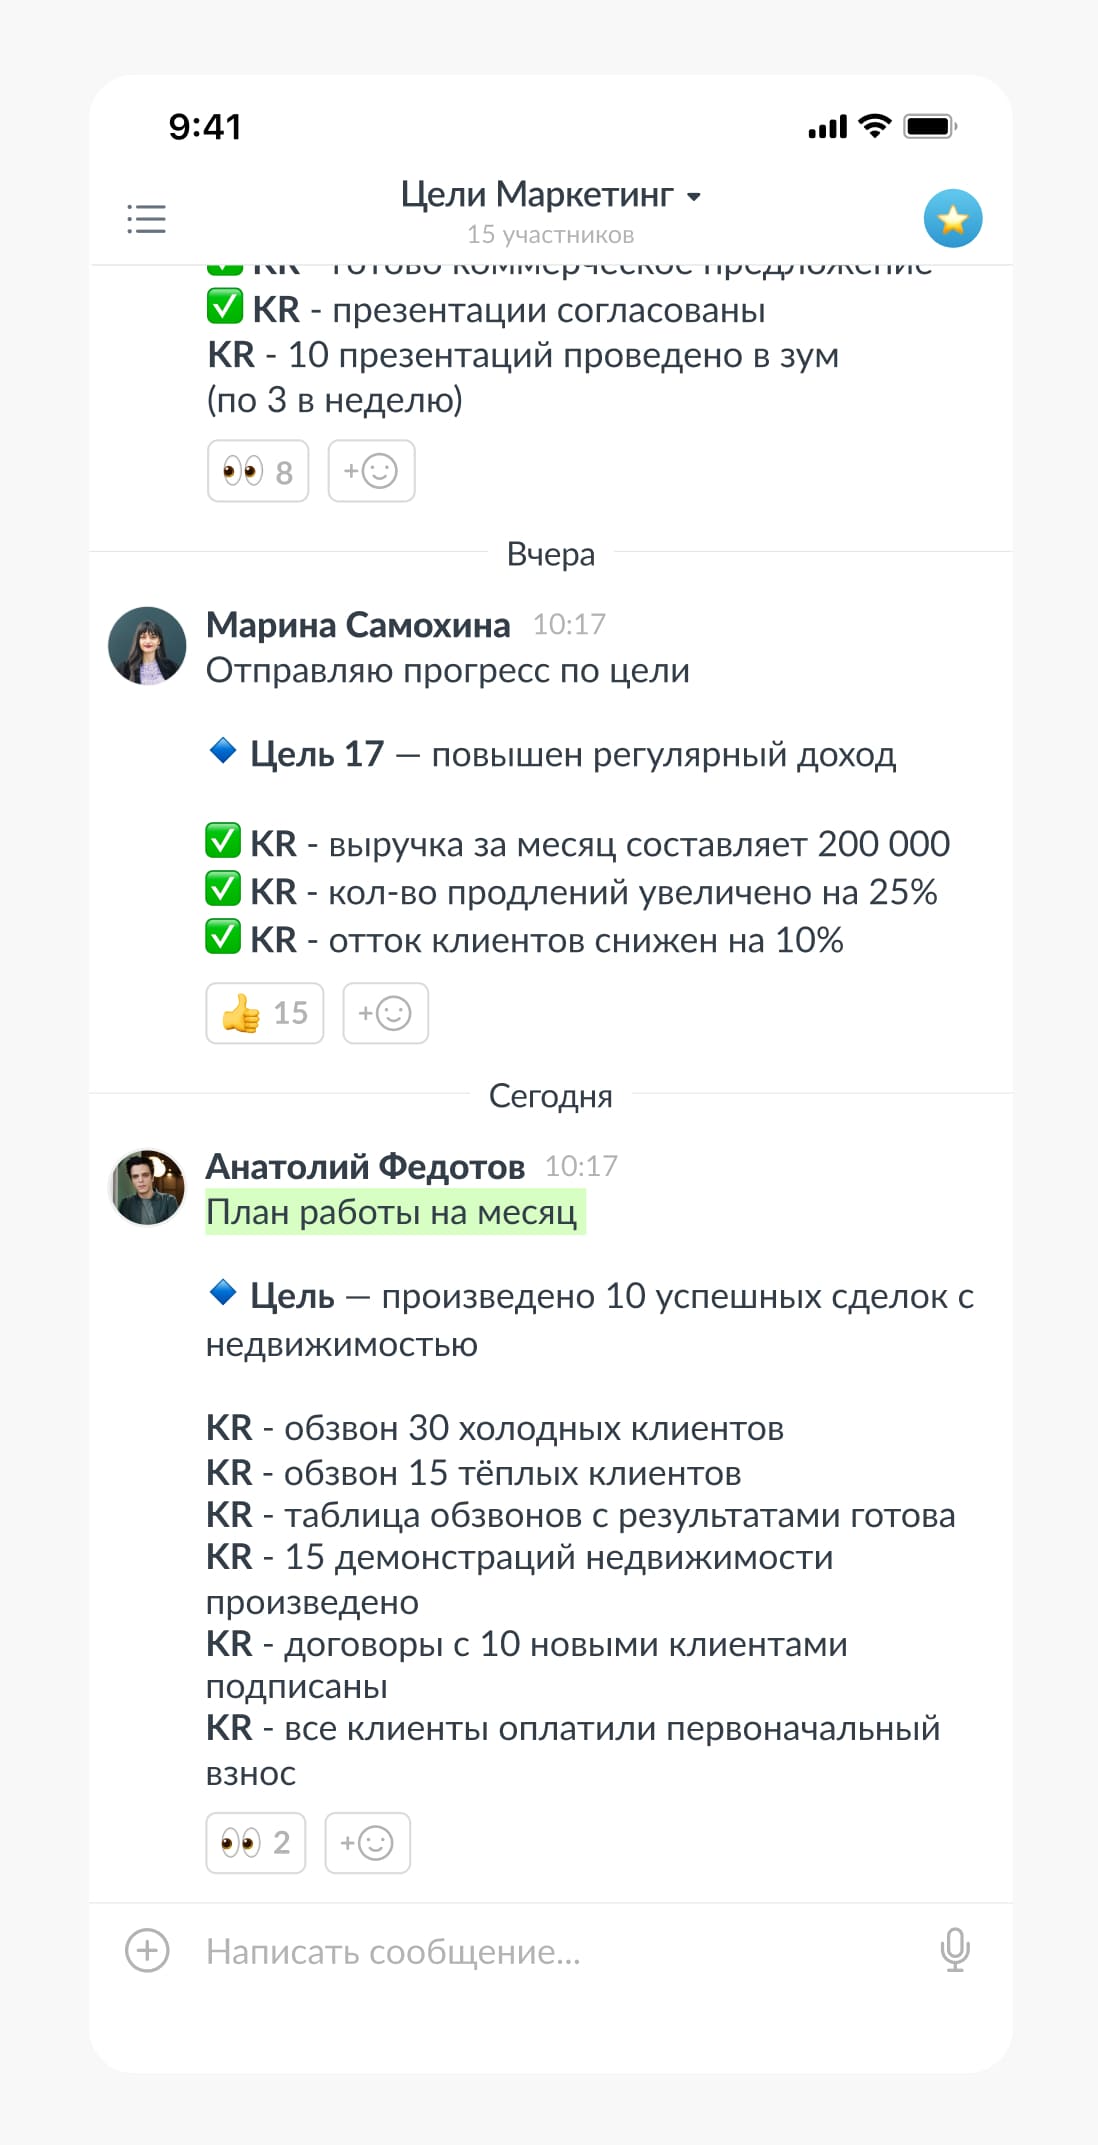
Task: Expand the Цели Маркетинг channel dropdown arrow
Action: pos(694,197)
